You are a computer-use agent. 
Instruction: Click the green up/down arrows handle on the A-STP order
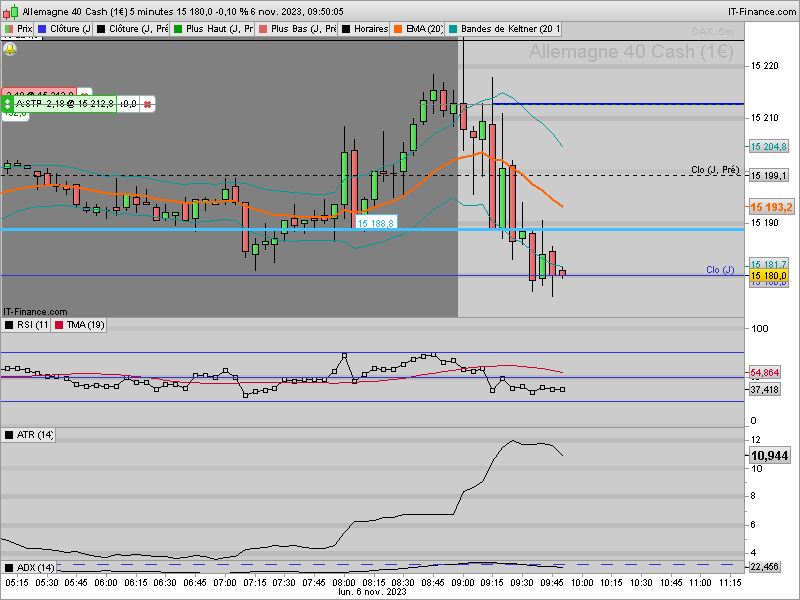coord(7,104)
